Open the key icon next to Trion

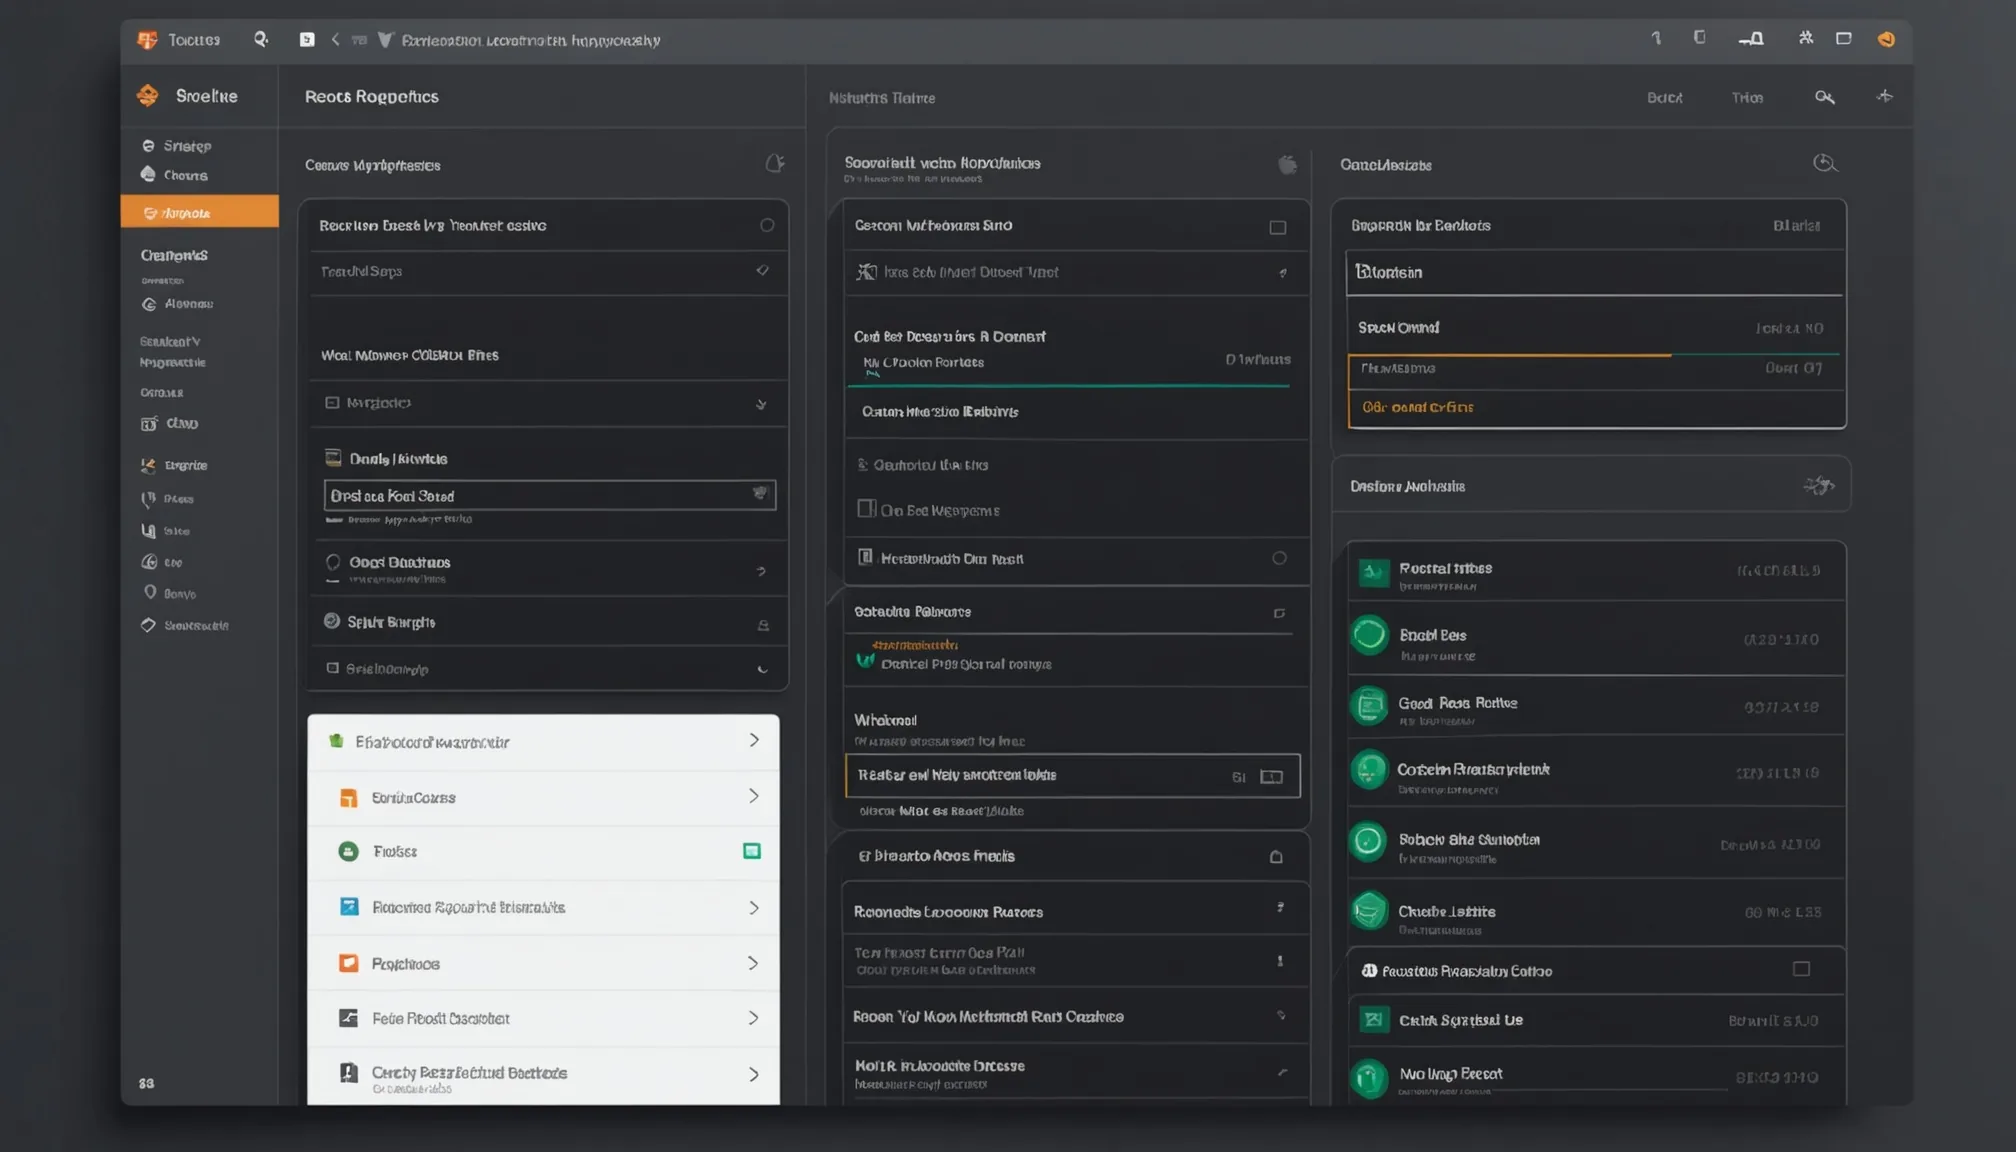(x=1825, y=97)
